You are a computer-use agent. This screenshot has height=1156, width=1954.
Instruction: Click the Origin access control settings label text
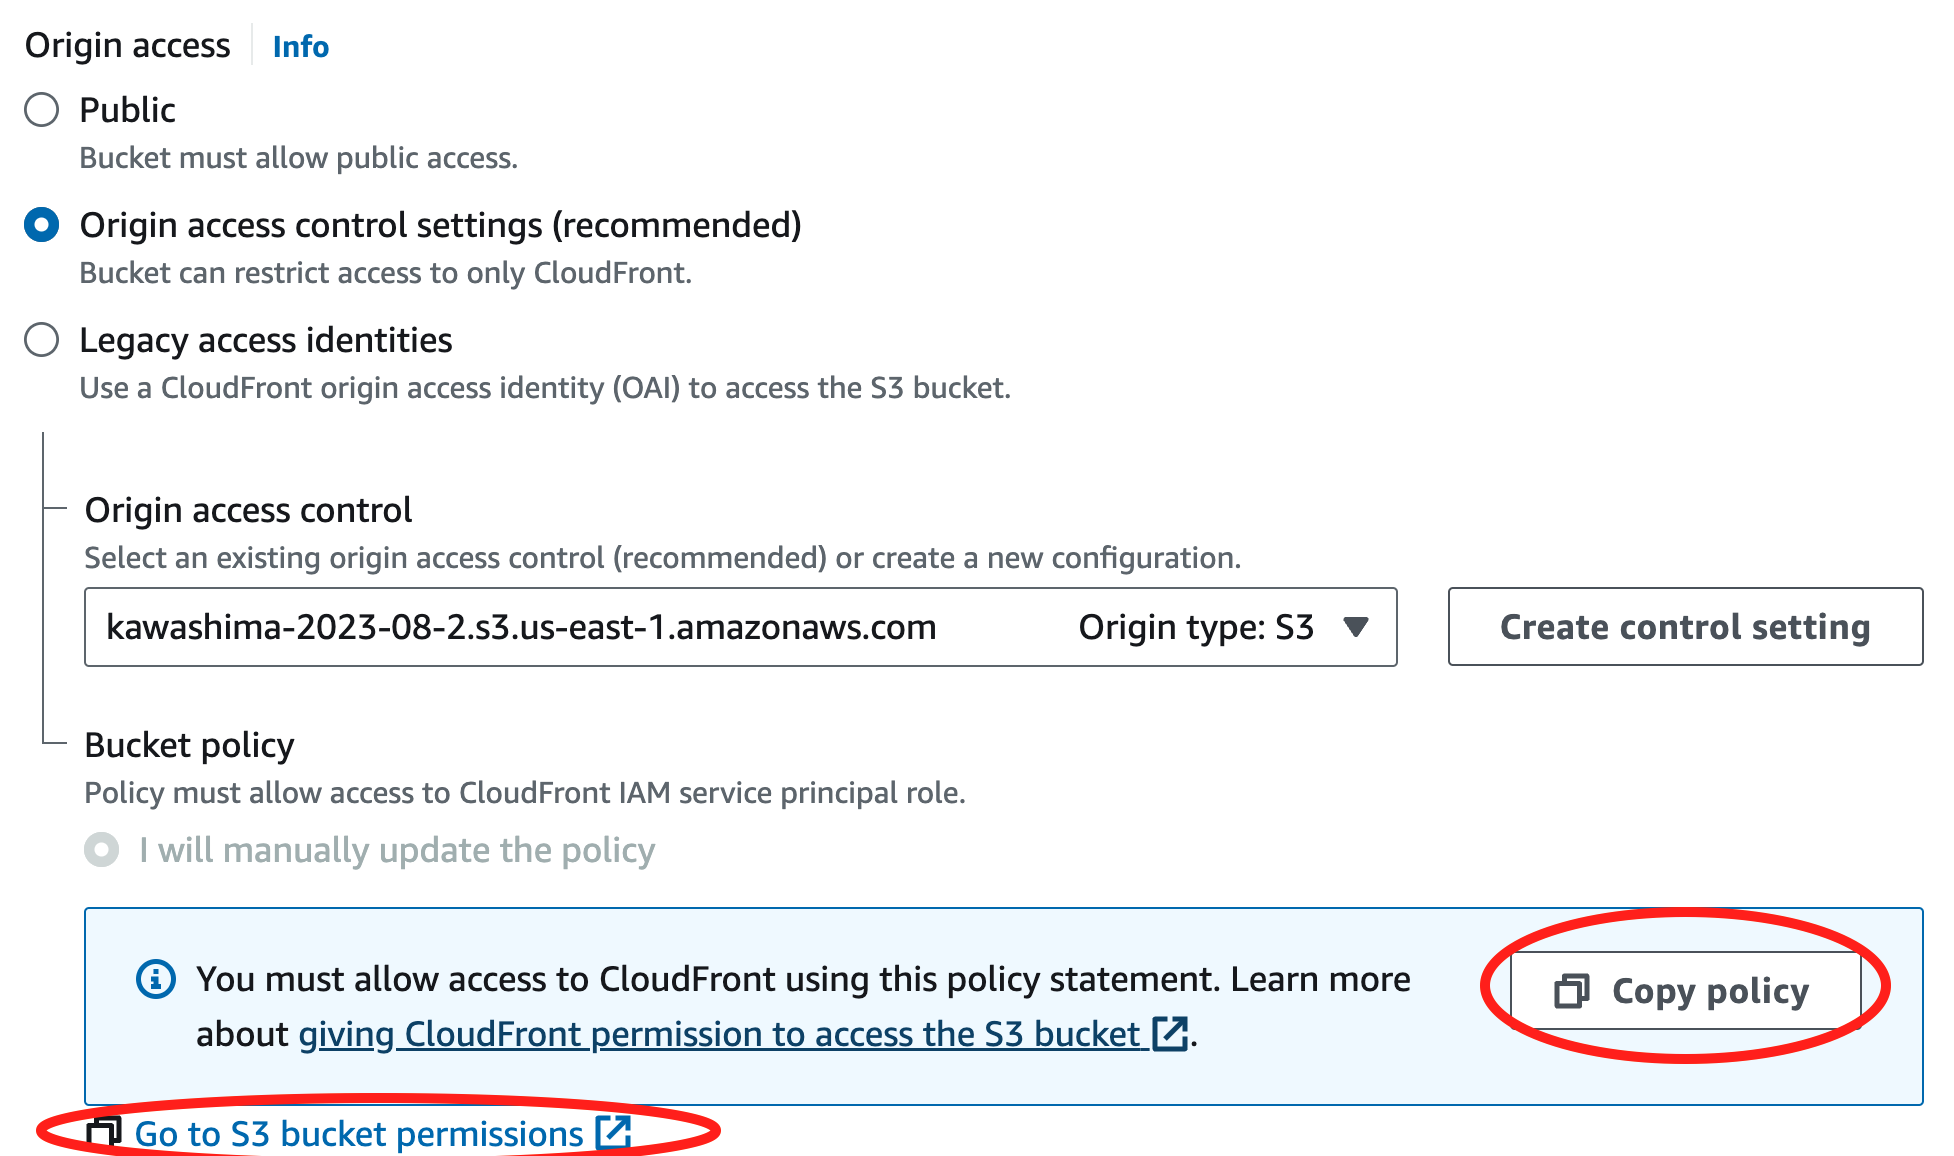pos(441,225)
